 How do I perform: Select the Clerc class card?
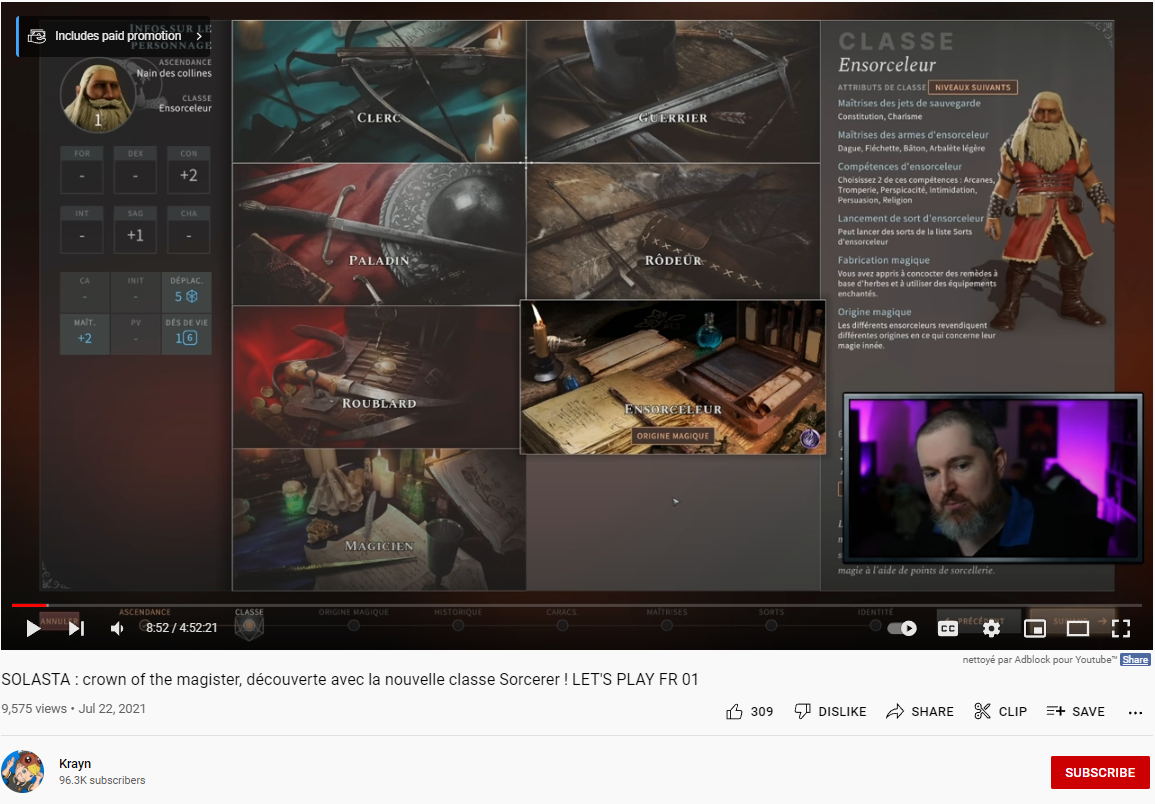pos(379,91)
